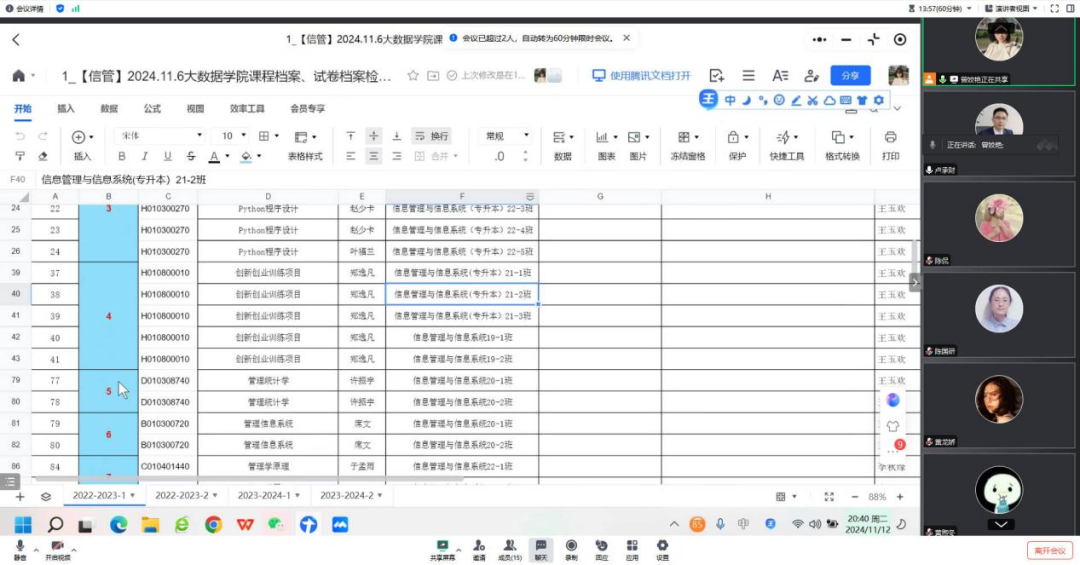Switch to the 2023-2024-1 sheet tab
This screenshot has height=565, width=1080.
click(x=264, y=496)
